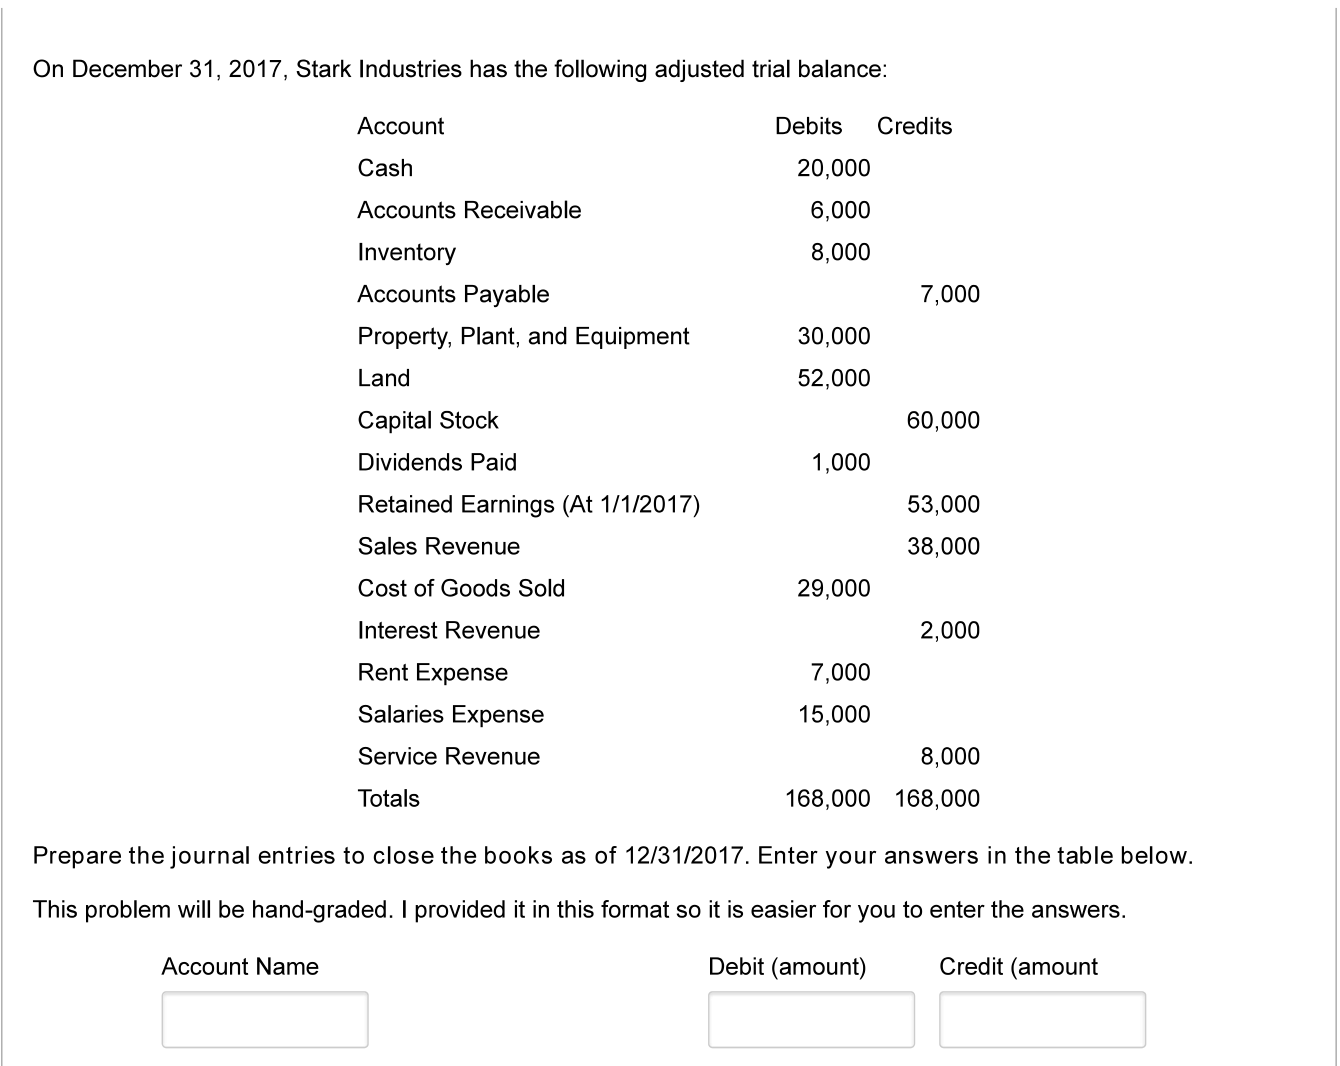Click the "Debit (amount)" column label

tap(787, 967)
